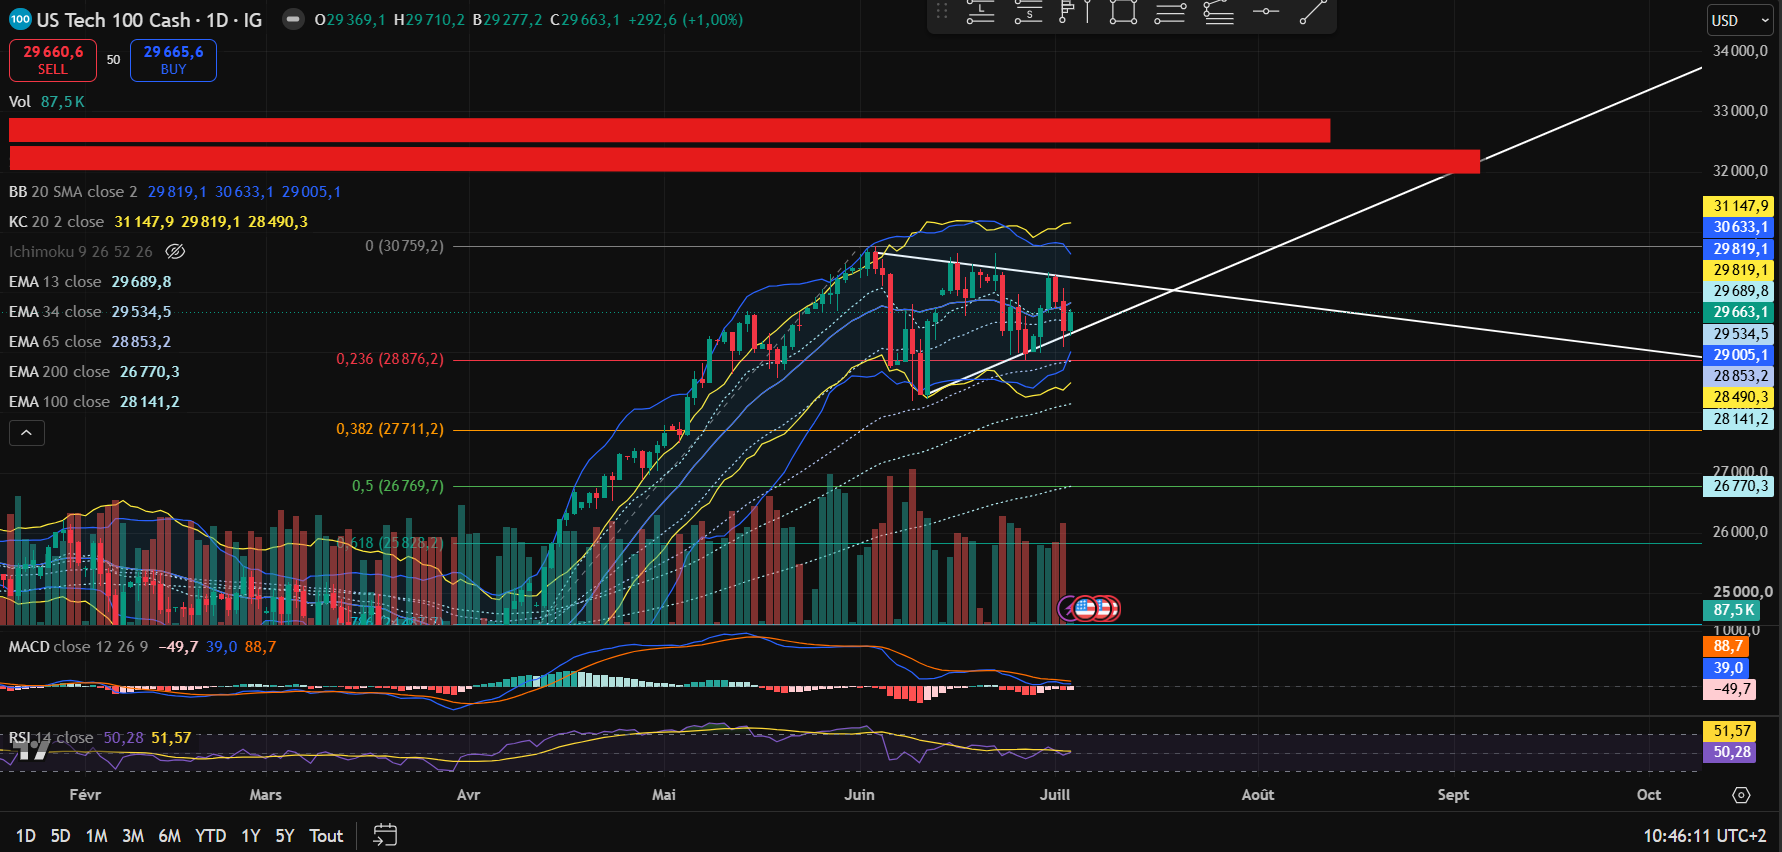Collapse the indicator legend with chevron arrow
Image resolution: width=1782 pixels, height=852 pixels.
click(x=27, y=433)
